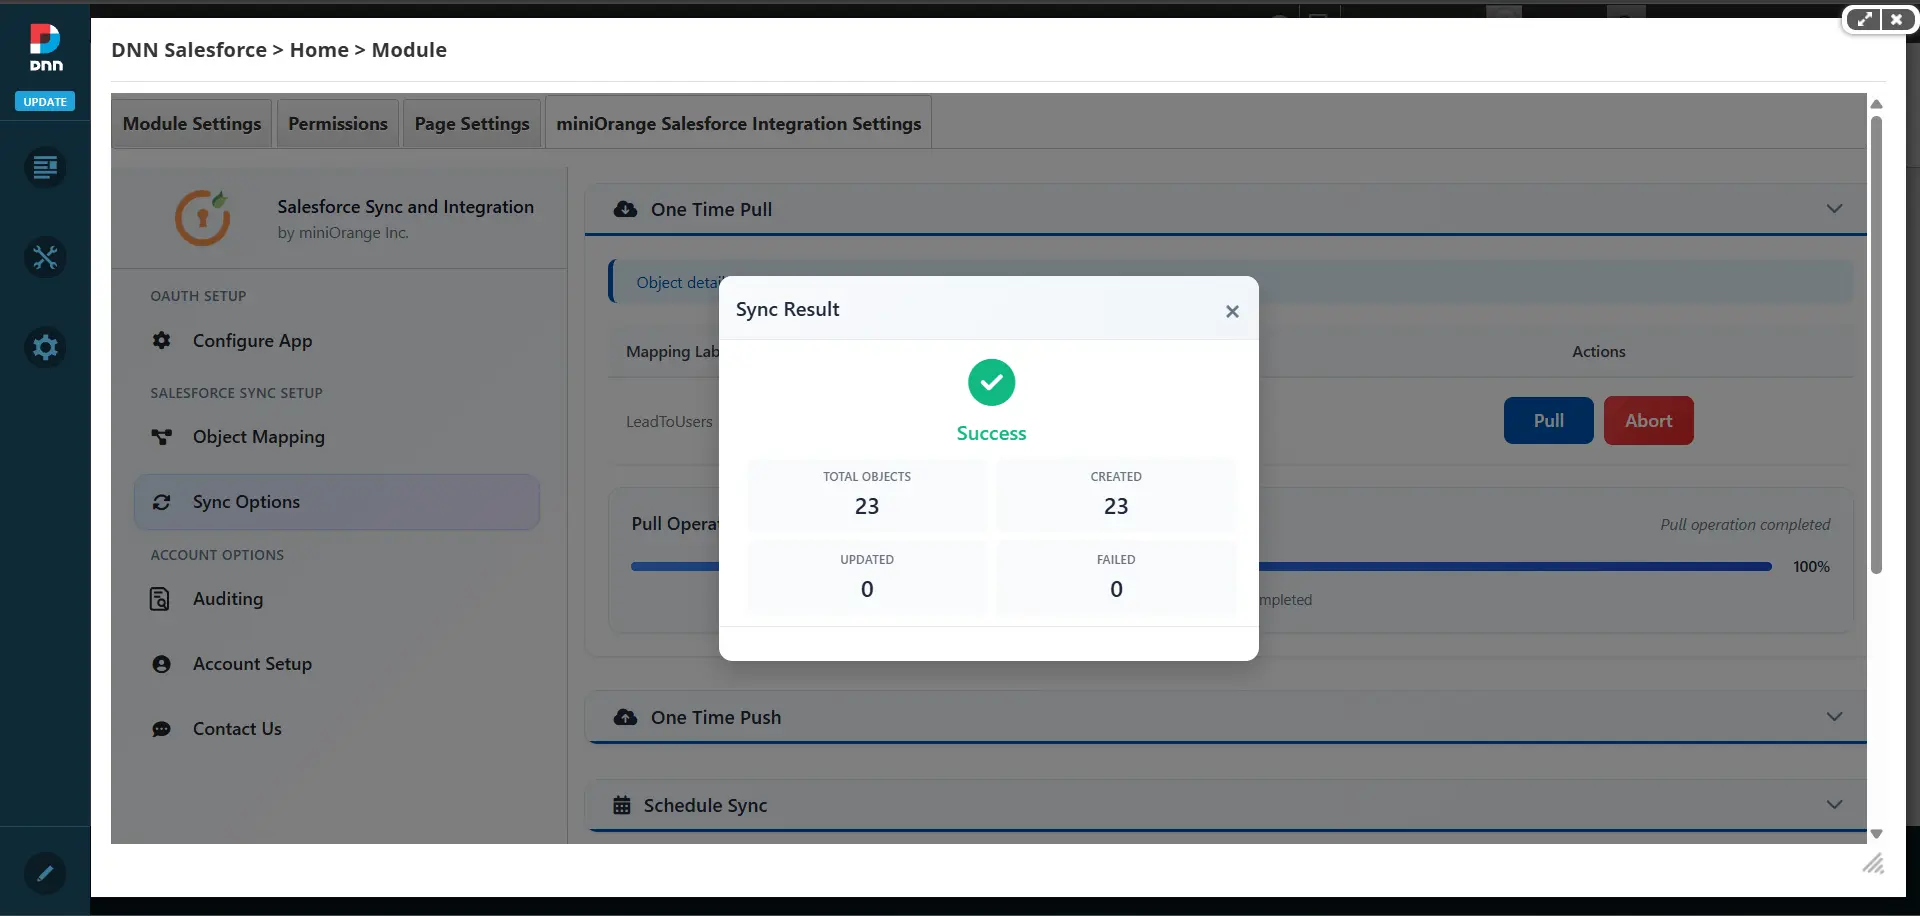Click the miniOrange logo icon

[x=203, y=217]
